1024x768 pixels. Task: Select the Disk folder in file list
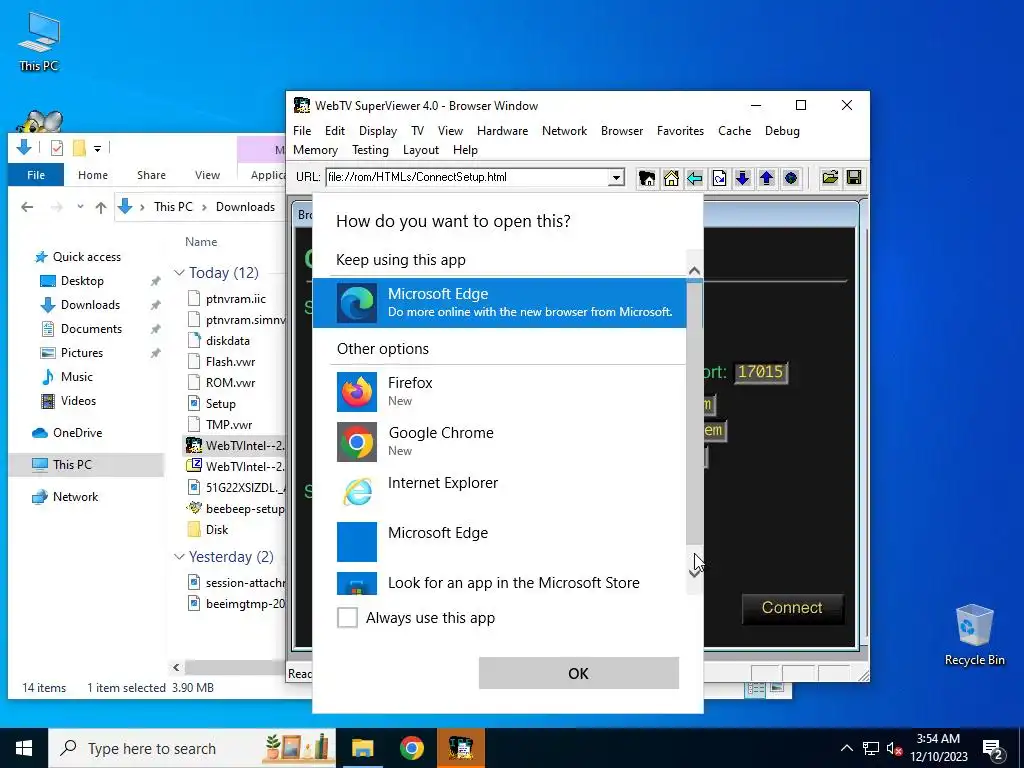(x=216, y=530)
